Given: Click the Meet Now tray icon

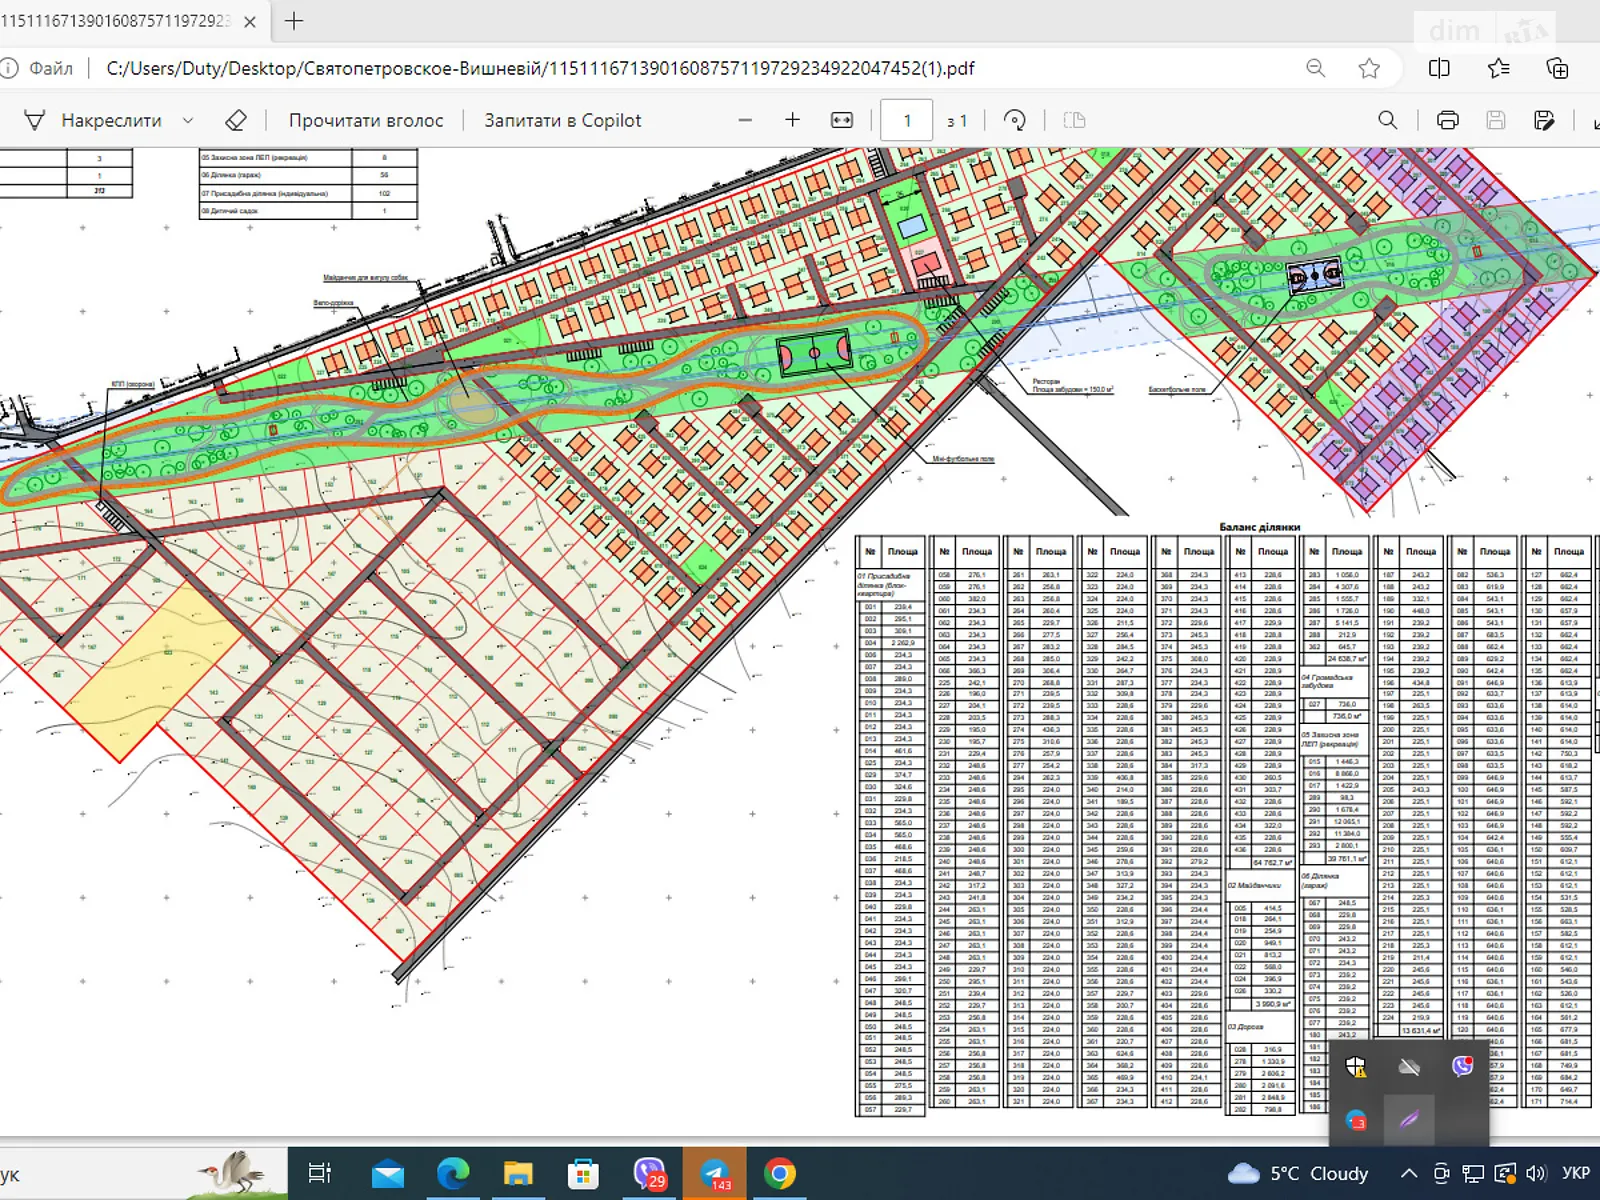Looking at the screenshot, I should tap(1441, 1173).
